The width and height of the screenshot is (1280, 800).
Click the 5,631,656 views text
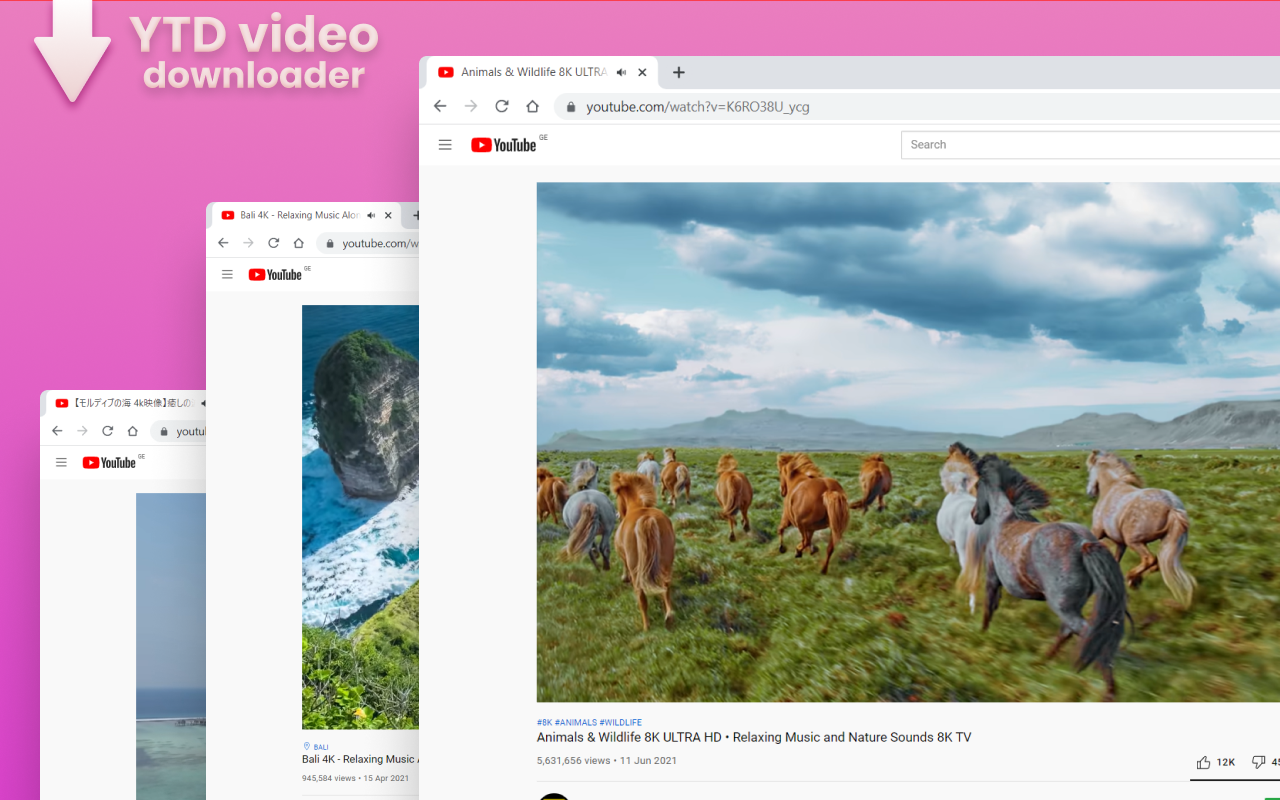[x=573, y=760]
